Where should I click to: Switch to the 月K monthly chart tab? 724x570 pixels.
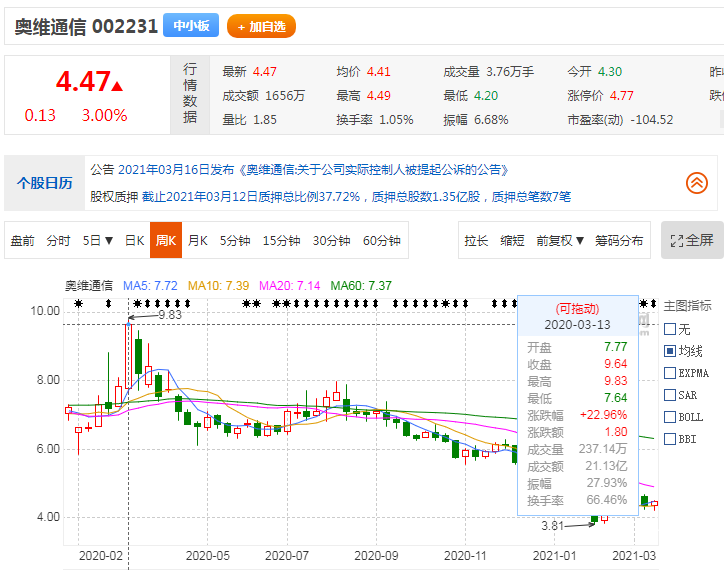click(x=198, y=240)
